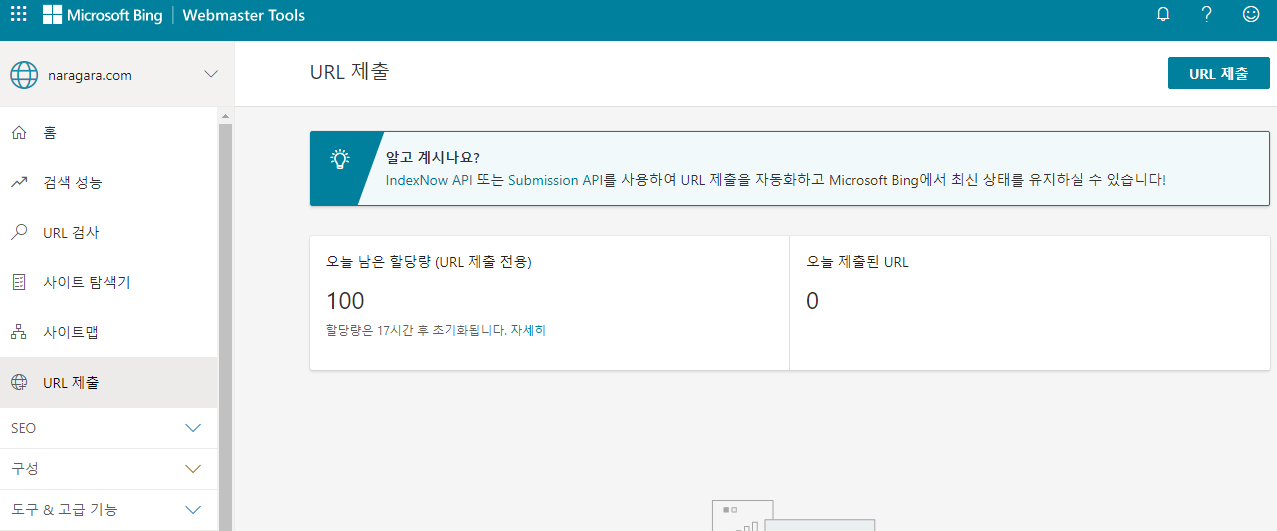Click the URL 제출 button at top right
This screenshot has width=1277, height=531.
[x=1218, y=73]
